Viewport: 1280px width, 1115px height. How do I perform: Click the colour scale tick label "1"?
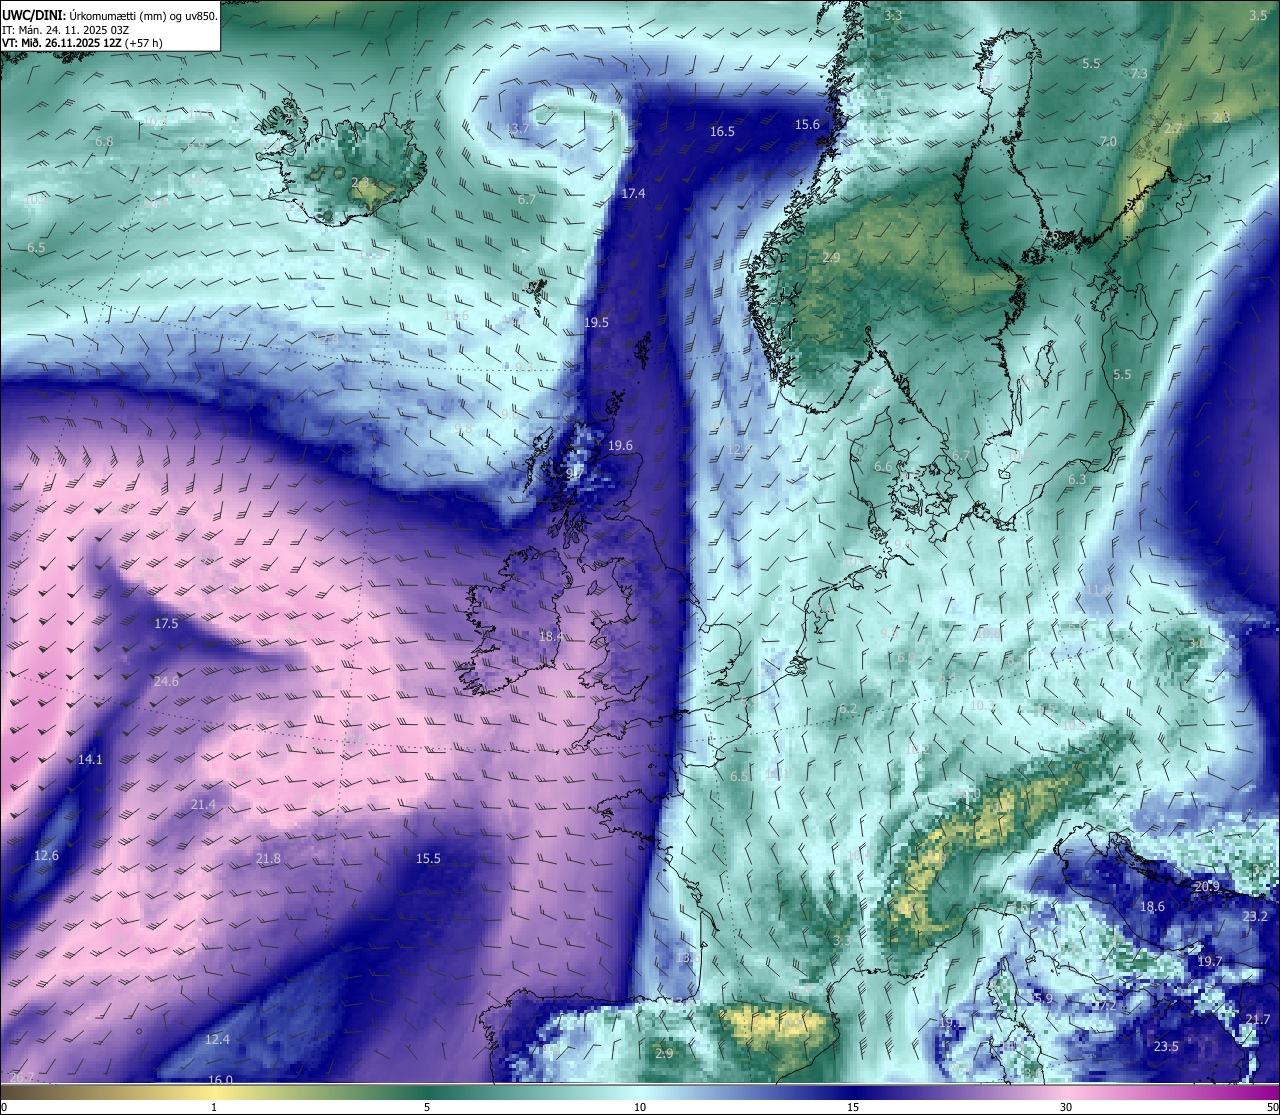(214, 1107)
